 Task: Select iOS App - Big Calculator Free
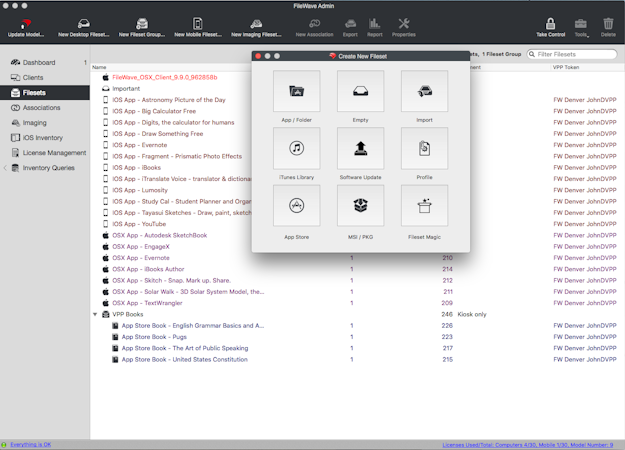(154, 111)
